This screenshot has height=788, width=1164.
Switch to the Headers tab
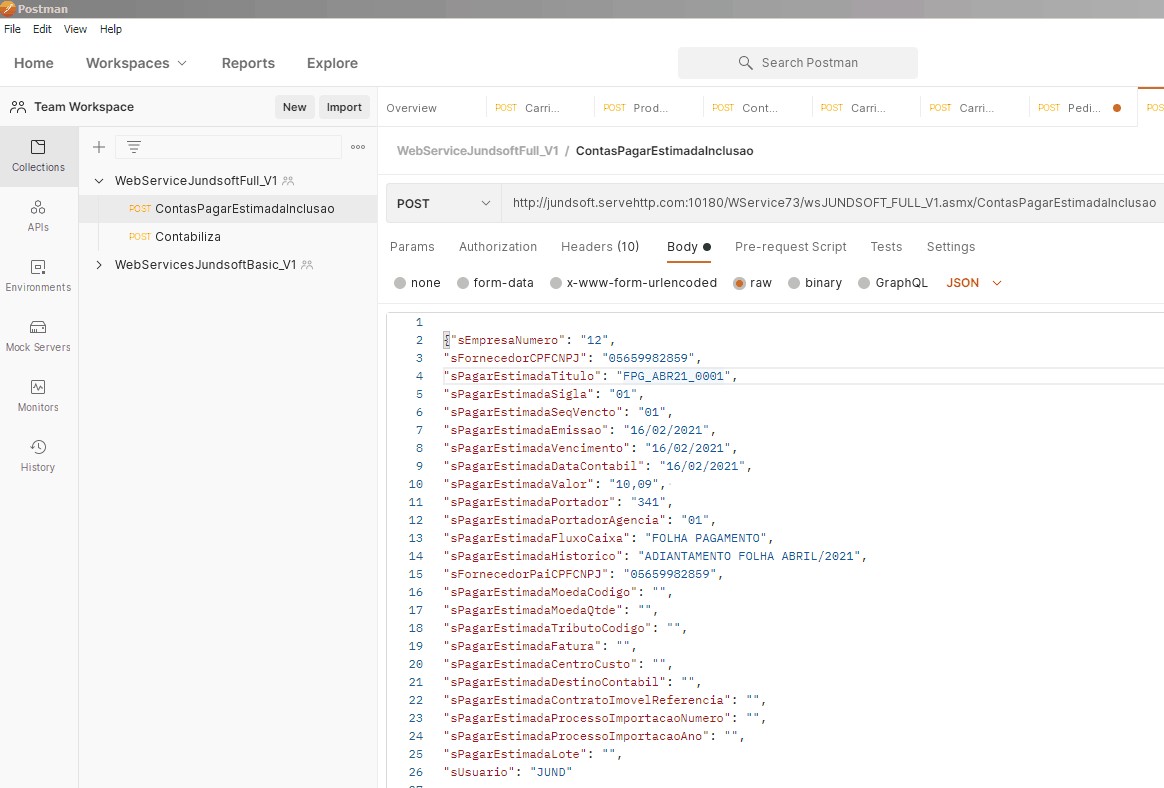(x=600, y=247)
